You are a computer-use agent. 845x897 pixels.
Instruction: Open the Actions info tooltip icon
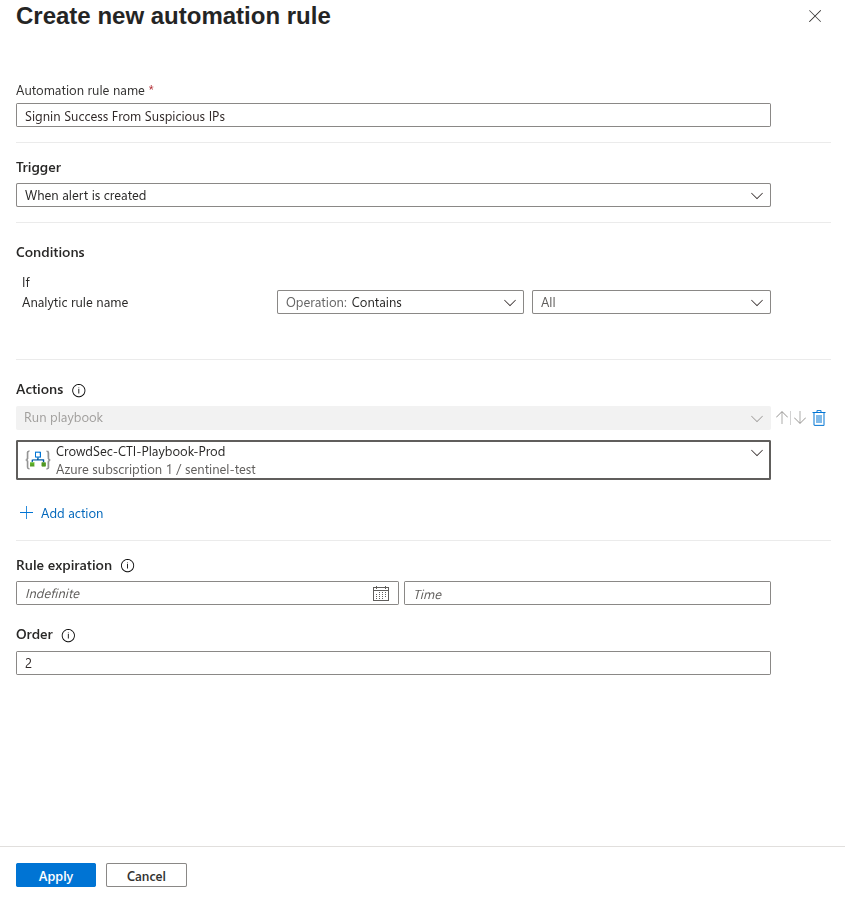click(x=78, y=390)
